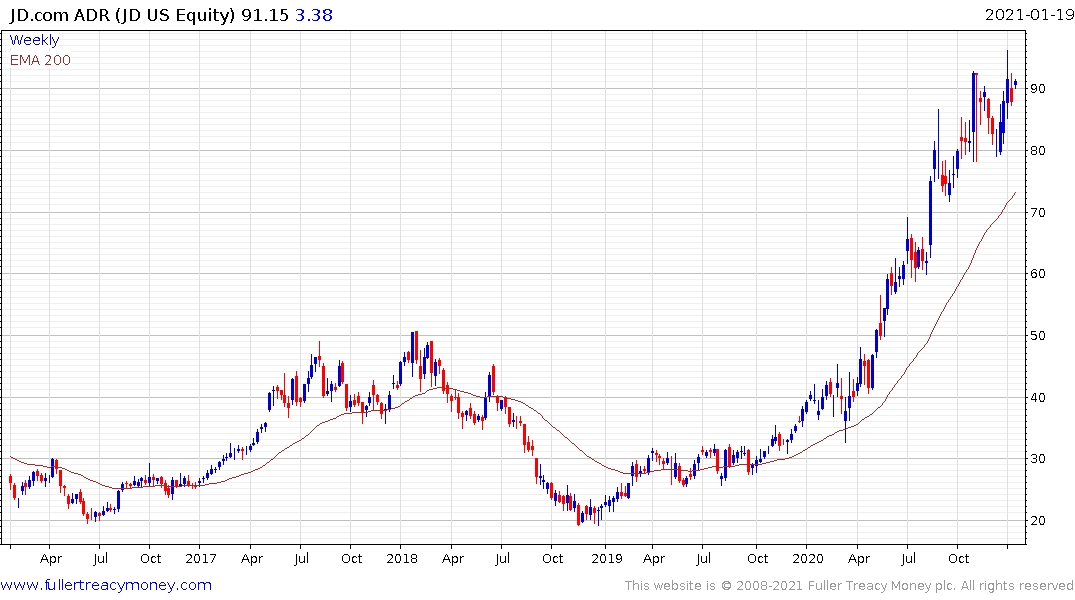Click the 2019 year label on the time axis

click(607, 559)
